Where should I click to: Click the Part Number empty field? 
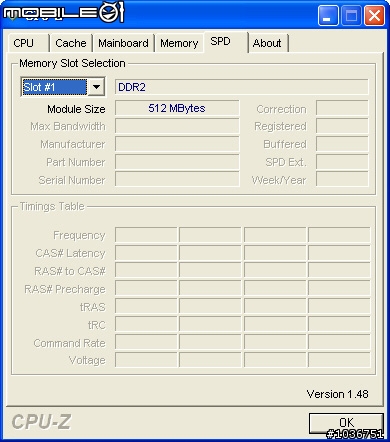pos(177,162)
